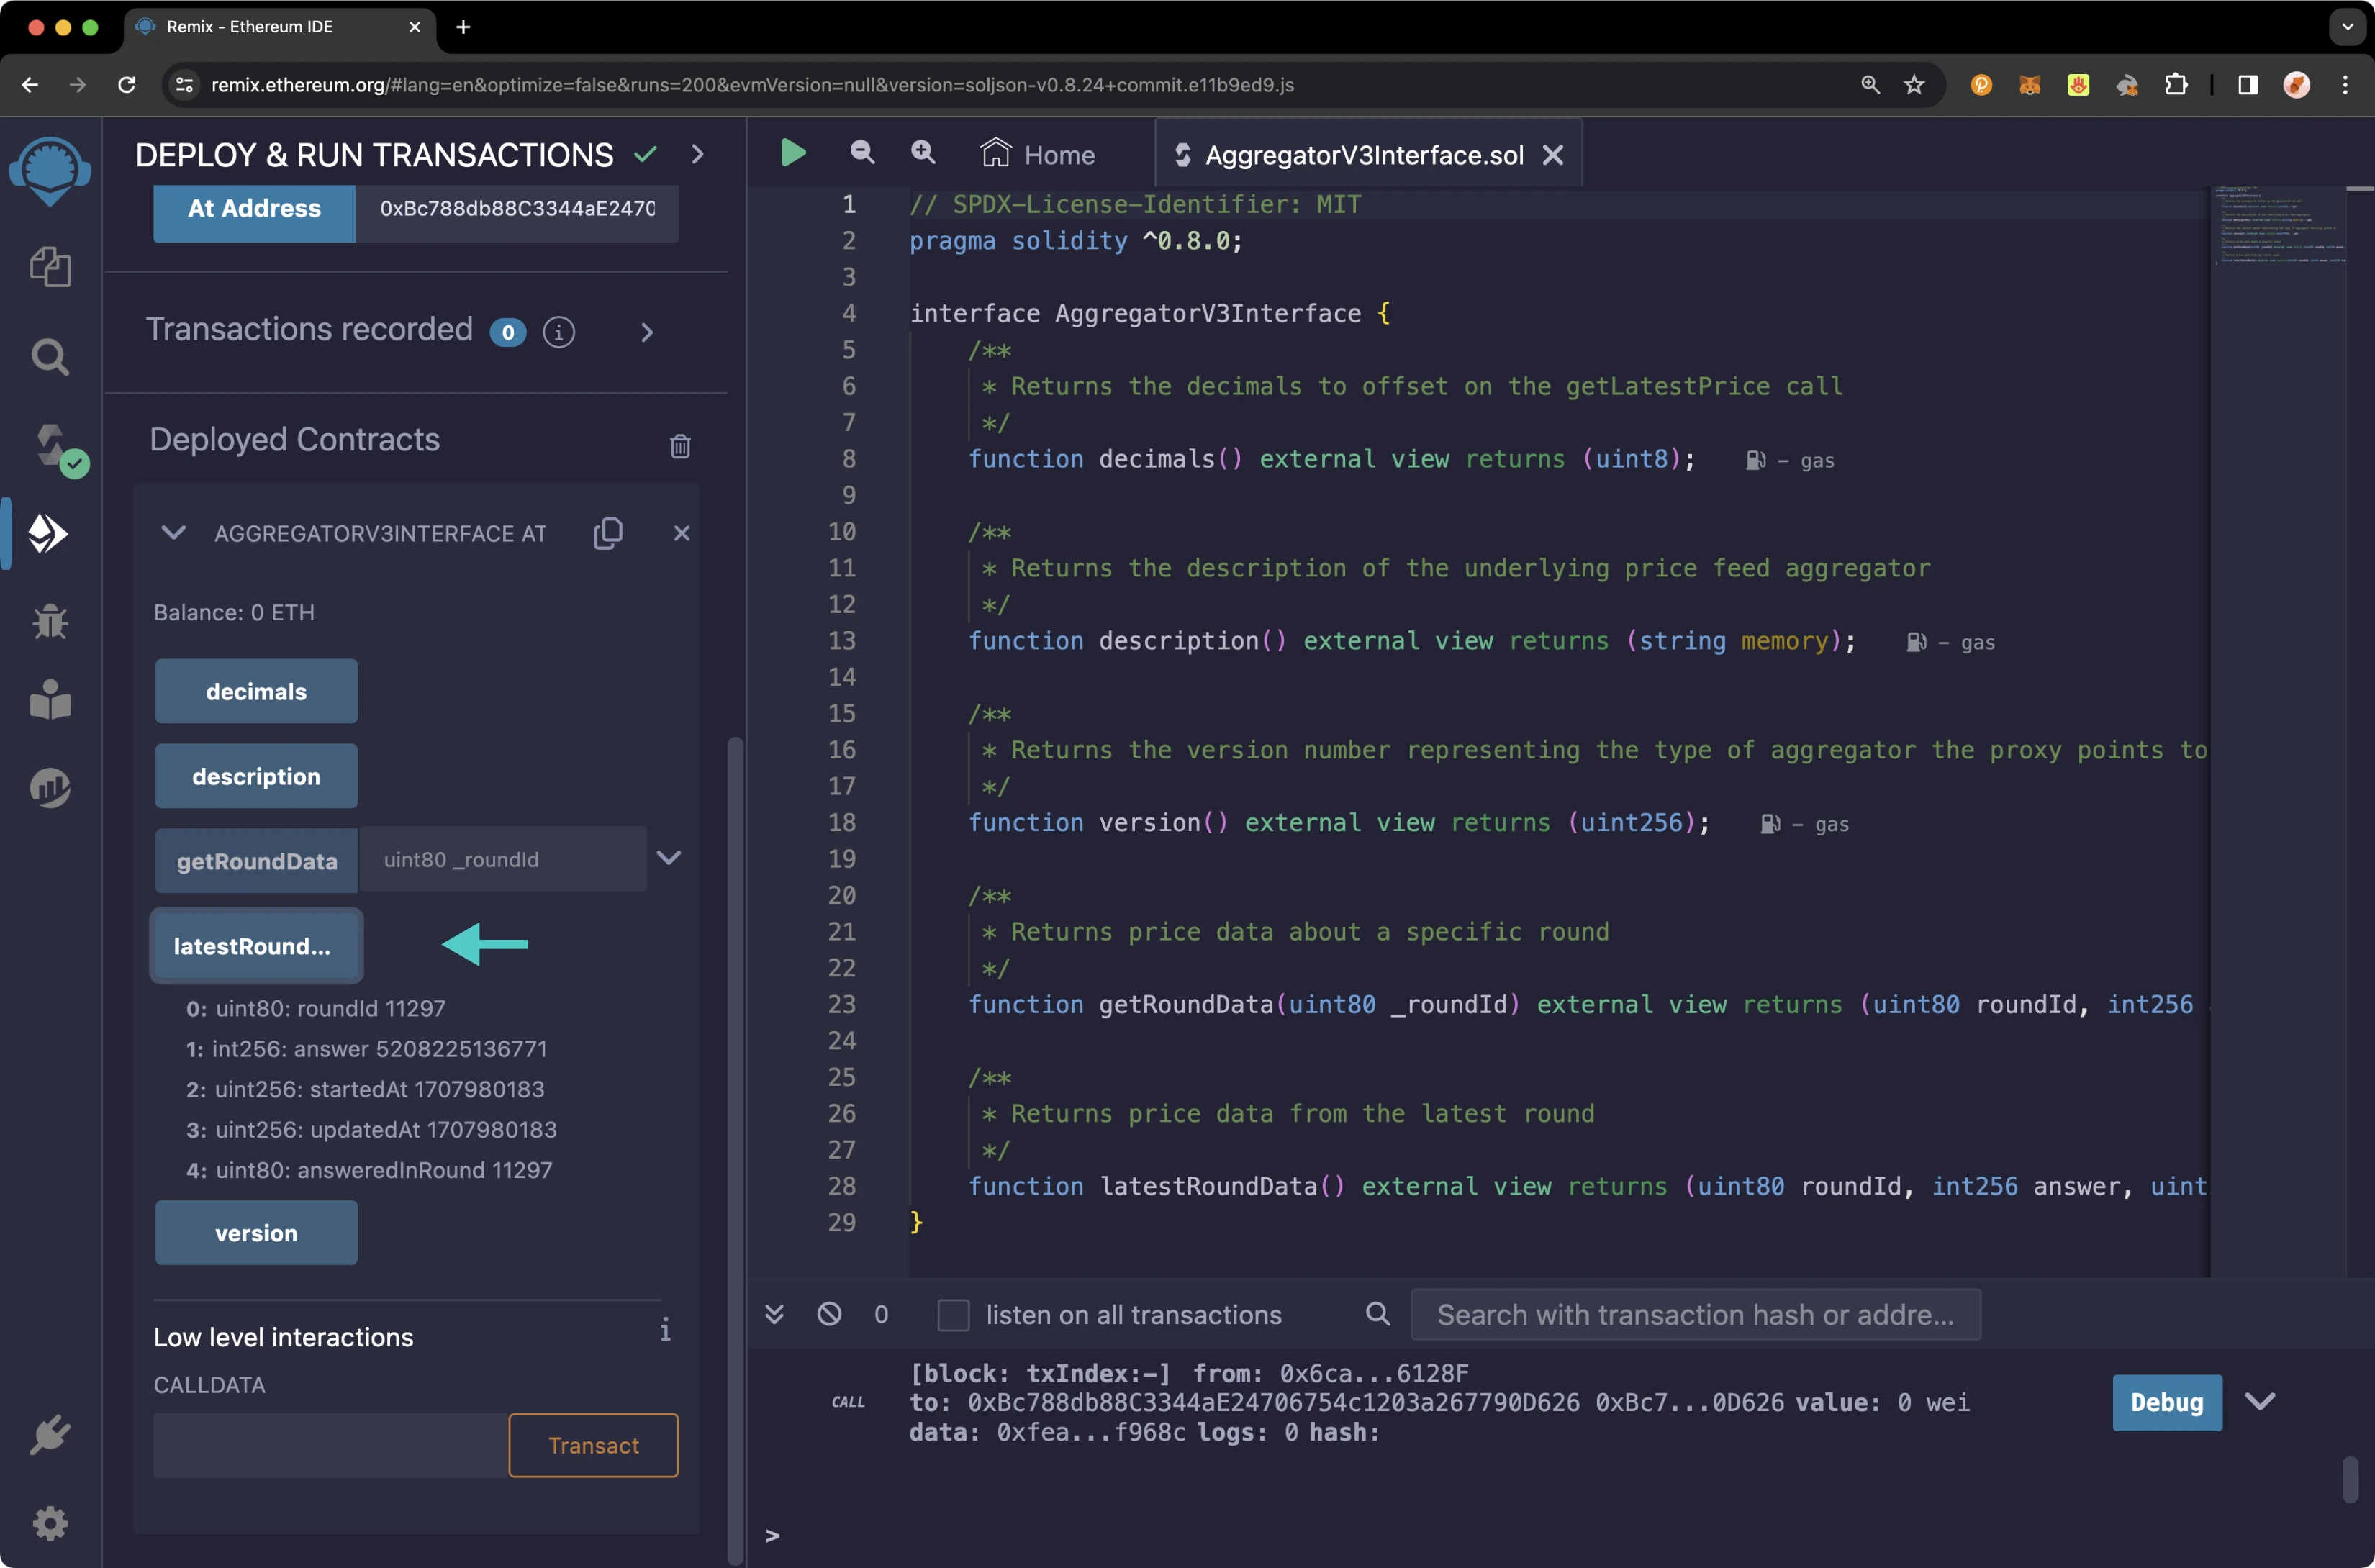The height and width of the screenshot is (1568, 2375).
Task: Open the Debugger bug icon in sidebar
Action: 50,622
